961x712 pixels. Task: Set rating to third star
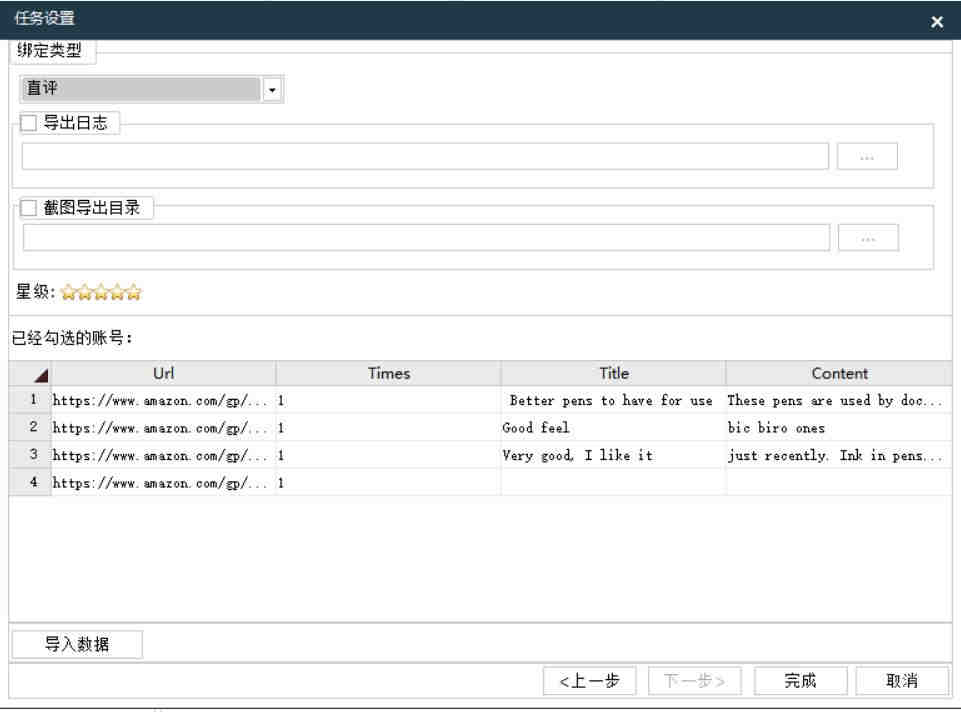[x=101, y=292]
